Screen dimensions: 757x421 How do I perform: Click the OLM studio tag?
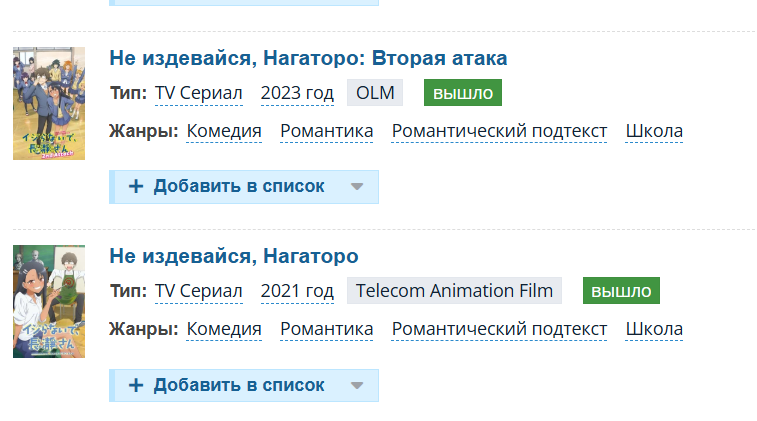[375, 93]
